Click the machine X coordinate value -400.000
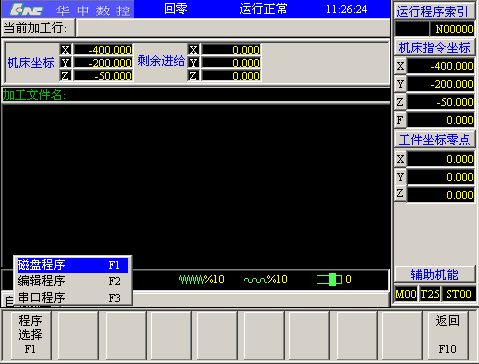 pos(103,50)
